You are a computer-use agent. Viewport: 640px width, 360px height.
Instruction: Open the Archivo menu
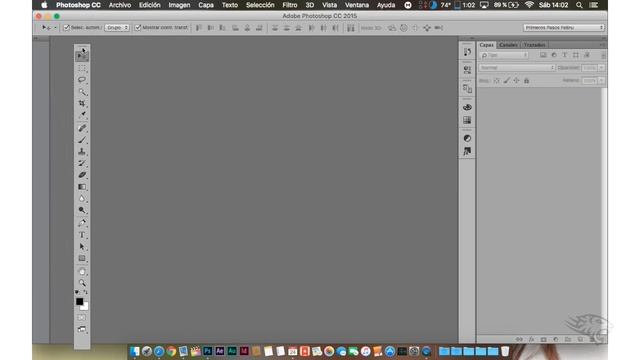point(120,5)
